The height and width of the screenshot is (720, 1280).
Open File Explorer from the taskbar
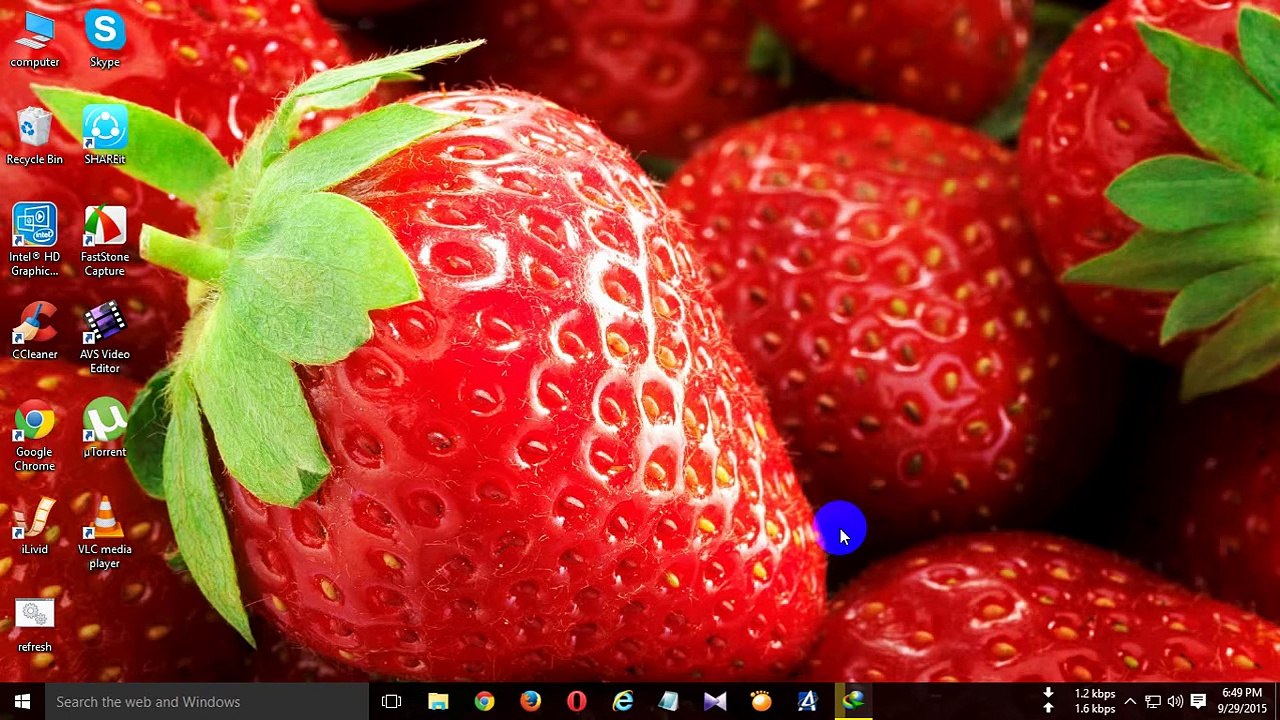[438, 701]
